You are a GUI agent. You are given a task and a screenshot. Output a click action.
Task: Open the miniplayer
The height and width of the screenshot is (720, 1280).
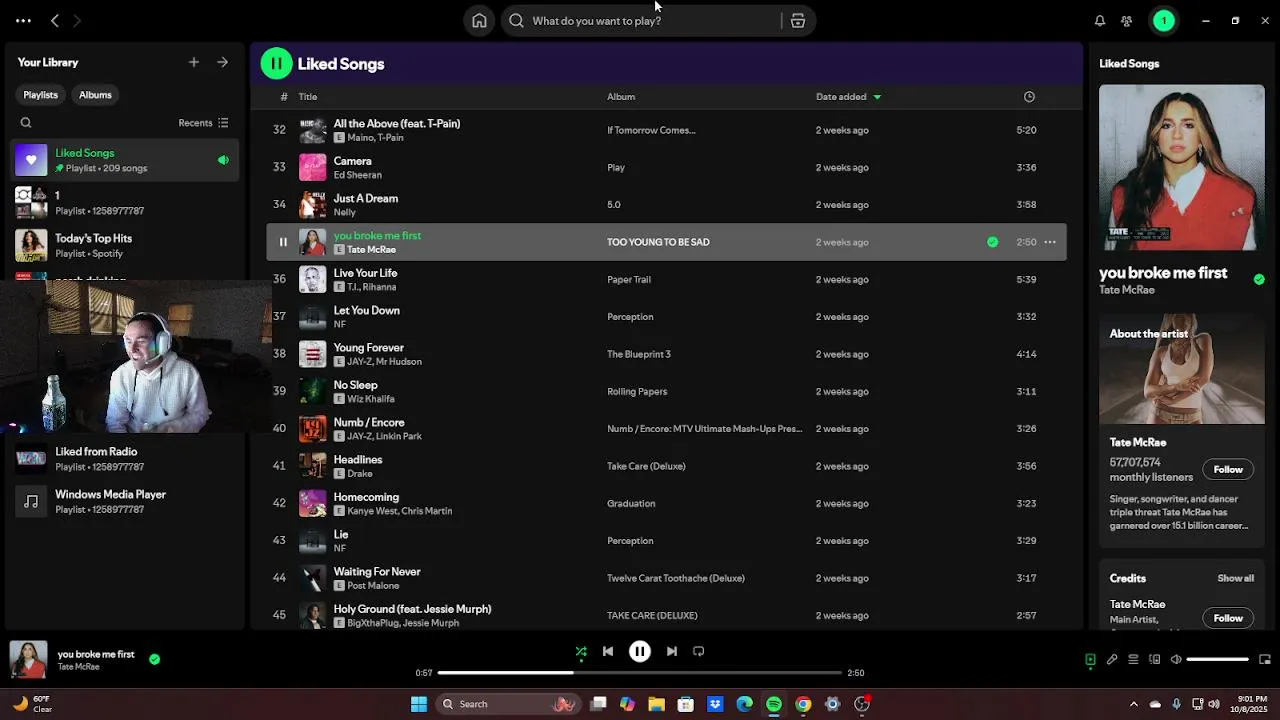(1265, 659)
